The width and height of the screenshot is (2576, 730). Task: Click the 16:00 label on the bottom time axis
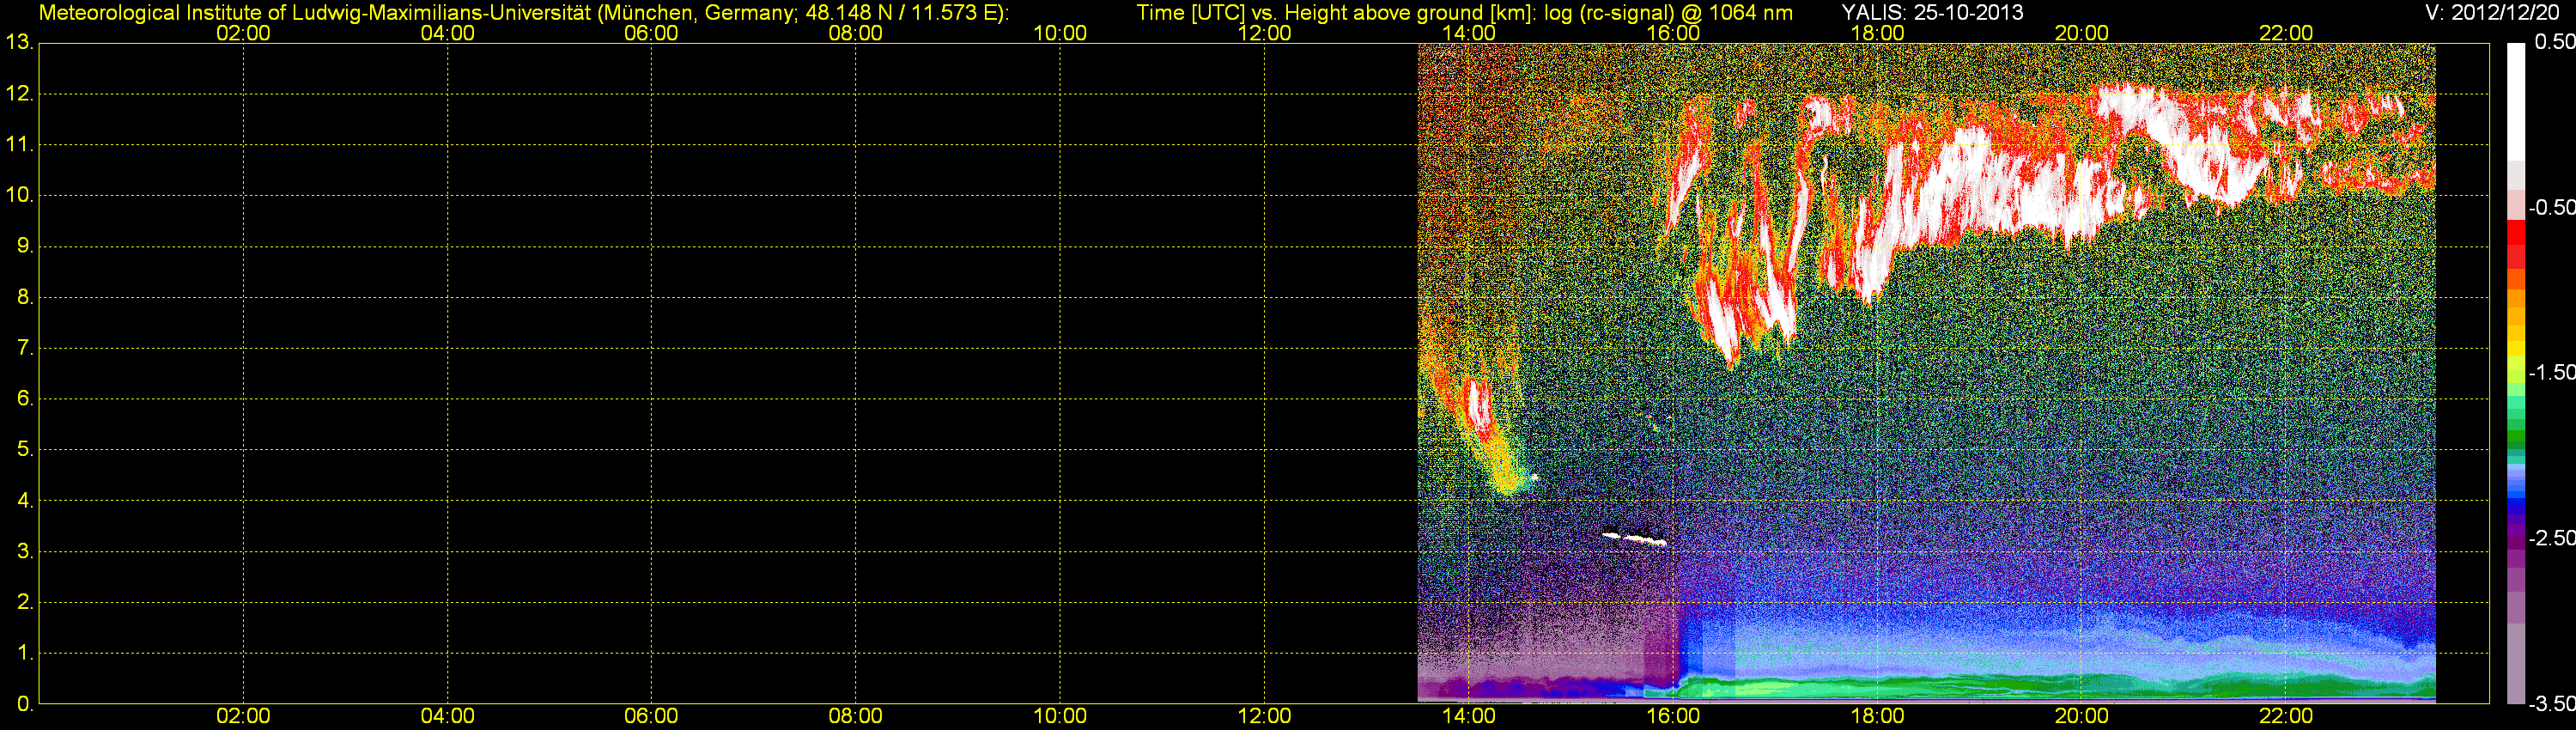point(1673,716)
